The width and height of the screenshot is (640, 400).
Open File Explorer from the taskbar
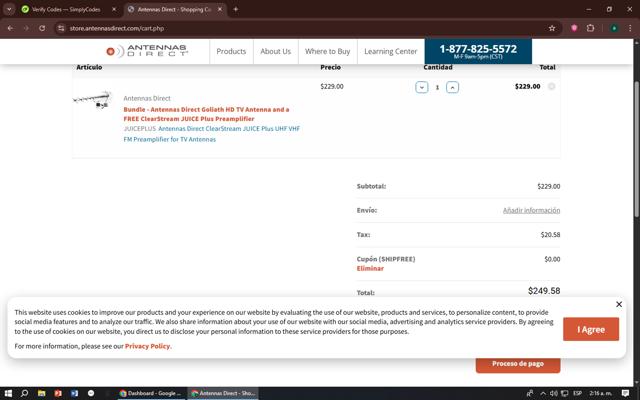(41, 393)
